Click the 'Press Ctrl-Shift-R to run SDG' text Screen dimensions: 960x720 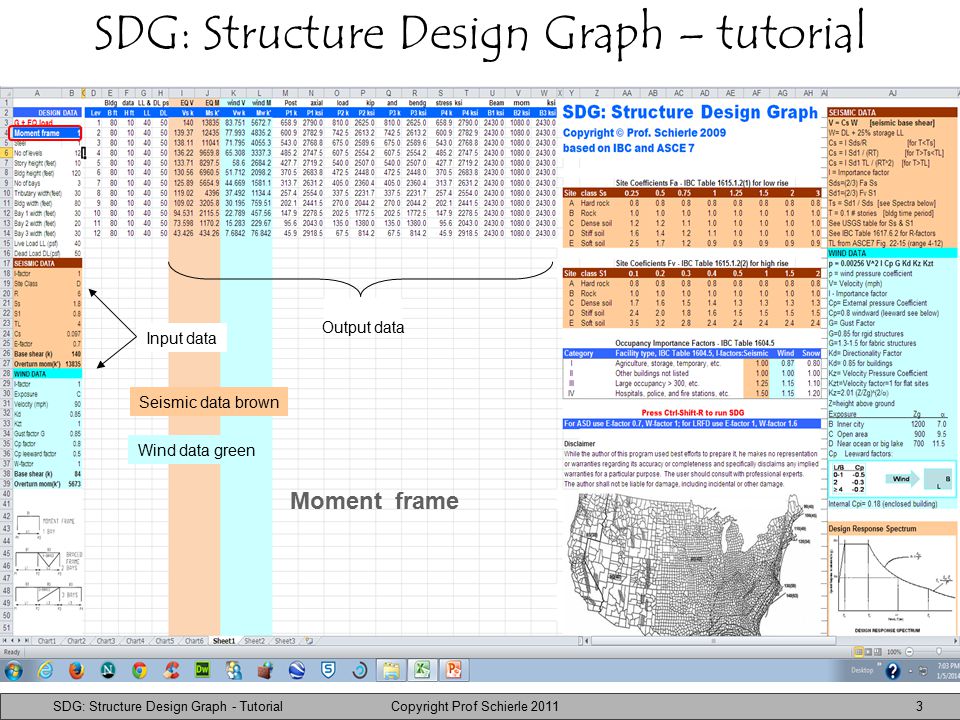[692, 413]
